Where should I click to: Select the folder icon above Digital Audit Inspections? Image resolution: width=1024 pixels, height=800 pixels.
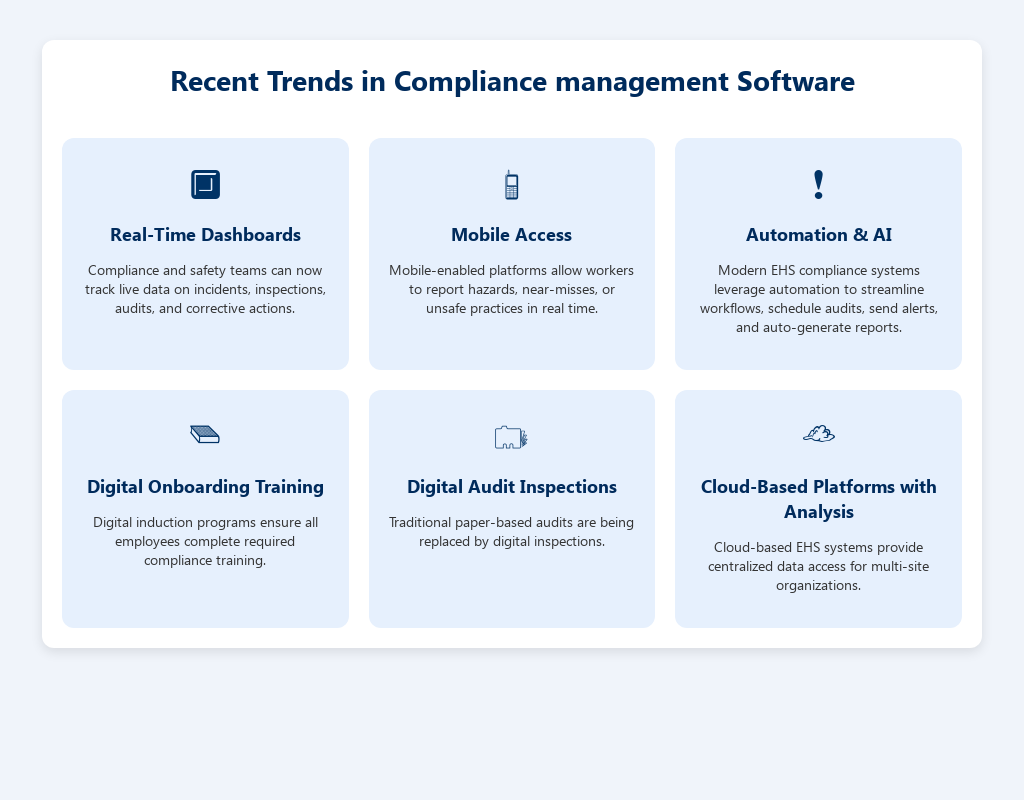point(511,436)
